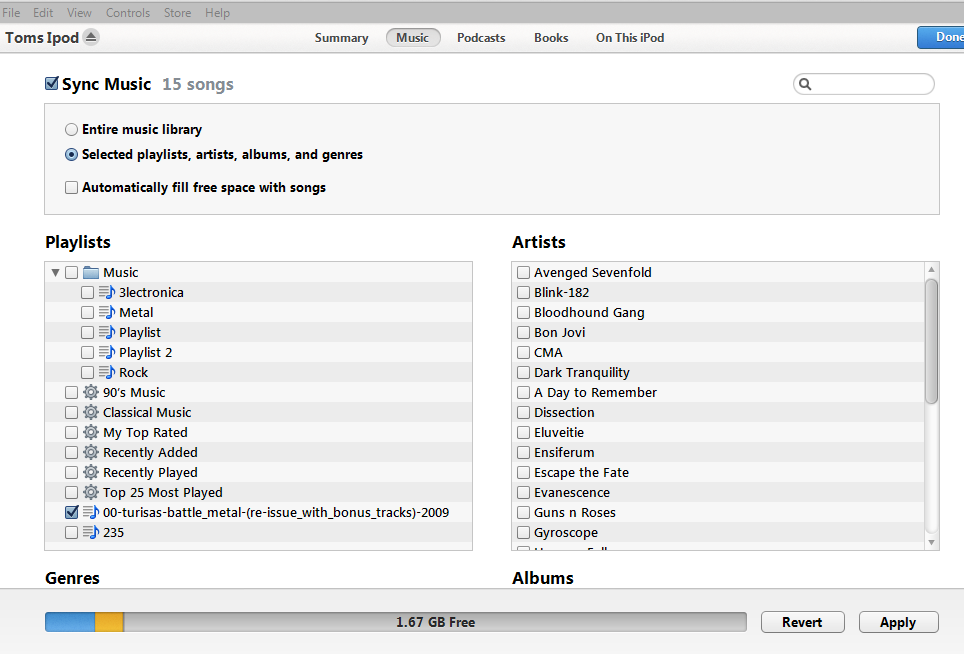This screenshot has height=654, width=964.
Task: Click the orange segment of capacity bar
Action: click(x=109, y=622)
